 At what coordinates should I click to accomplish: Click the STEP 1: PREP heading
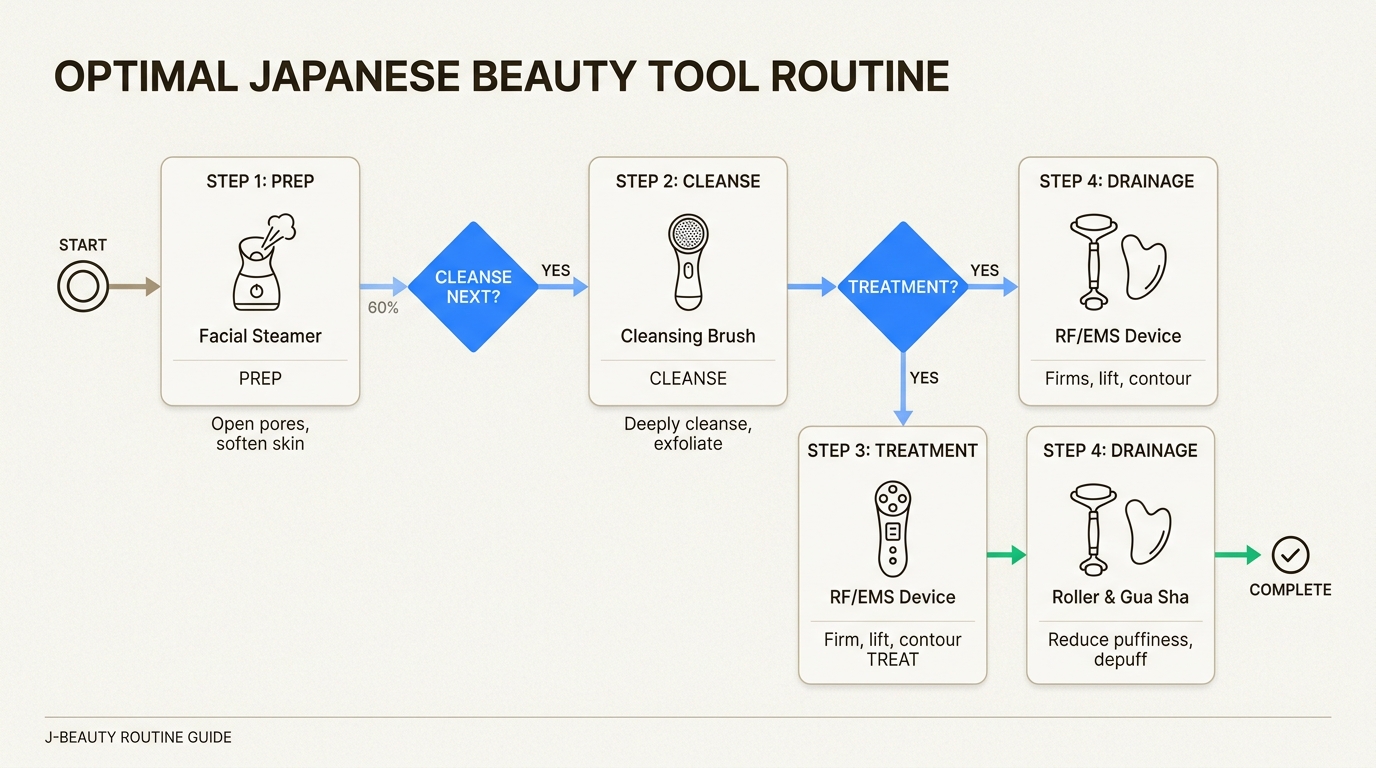pos(260,181)
